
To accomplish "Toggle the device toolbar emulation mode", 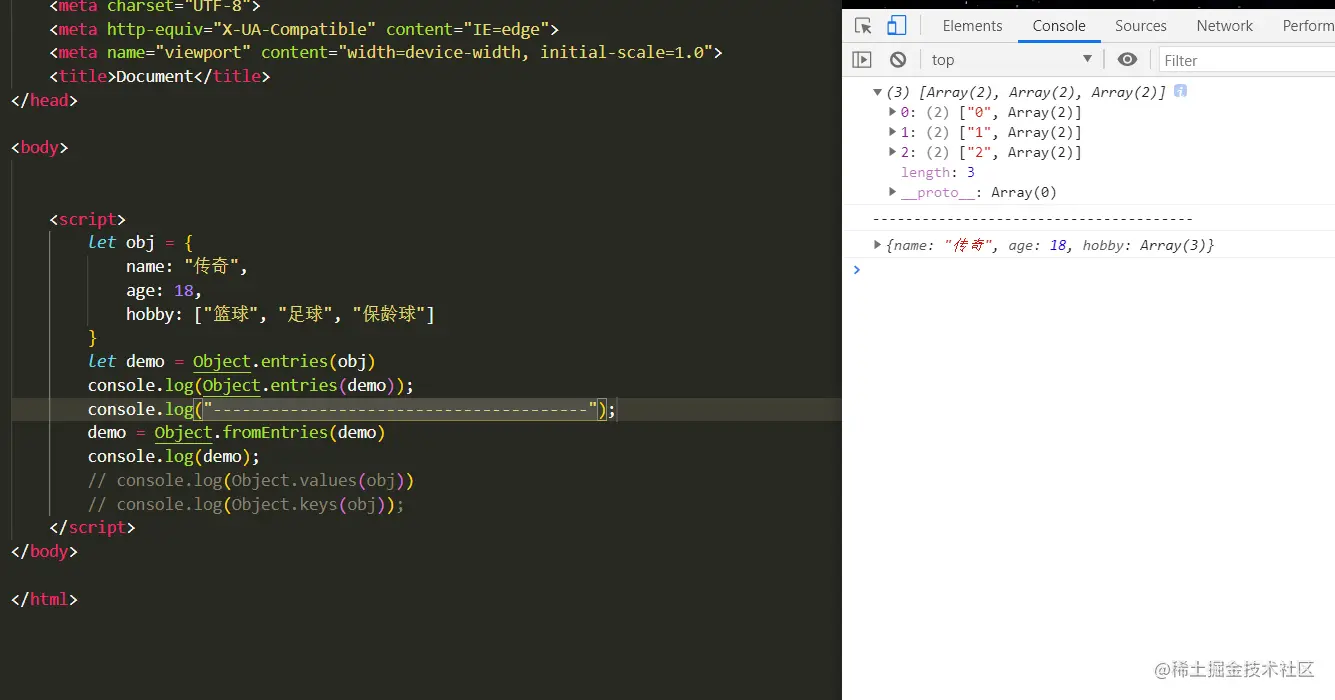I will (x=895, y=26).
